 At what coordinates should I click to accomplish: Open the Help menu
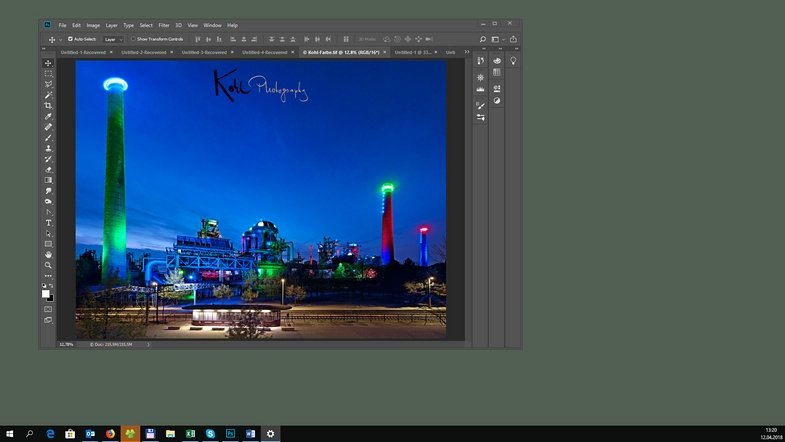232,25
